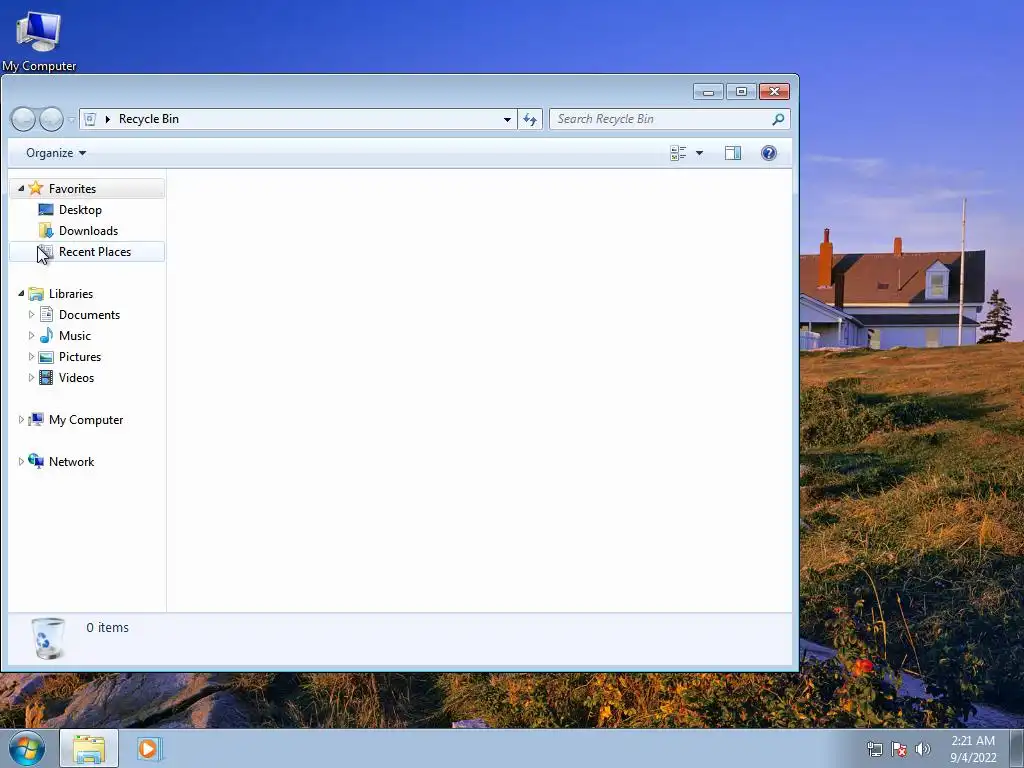This screenshot has height=768, width=1024.
Task: Open the recent pages dropdown beside navigation arrows
Action: 71,120
